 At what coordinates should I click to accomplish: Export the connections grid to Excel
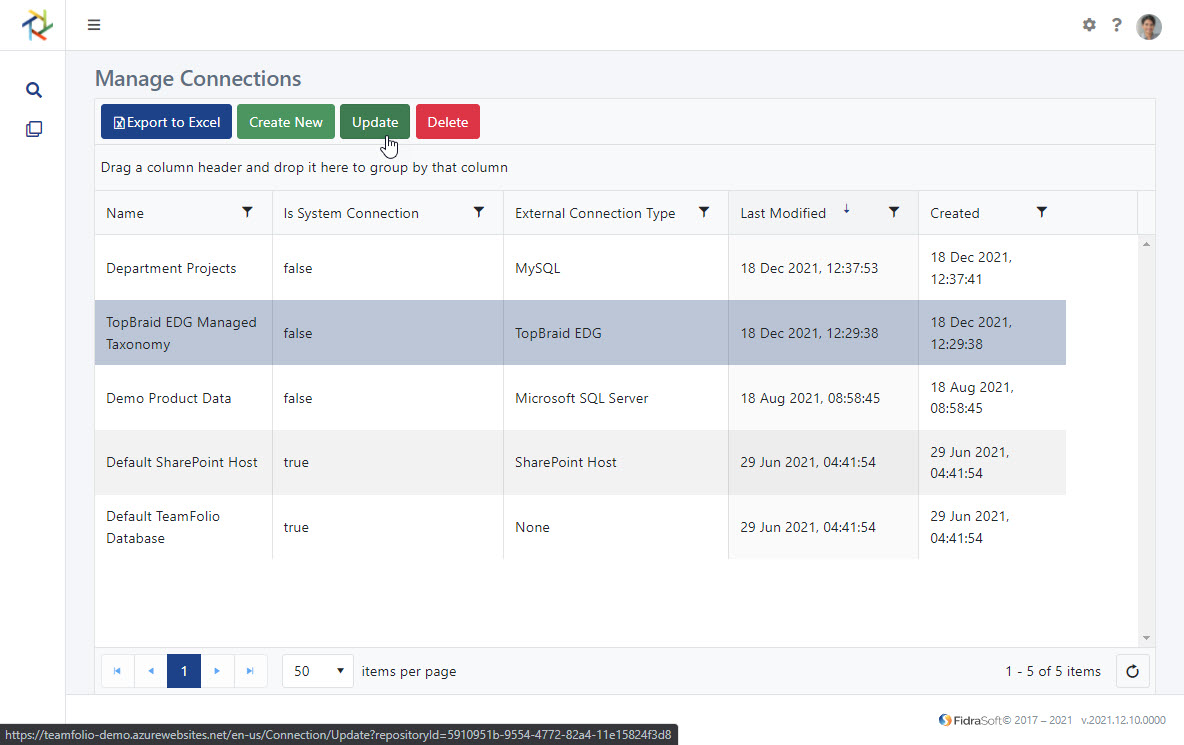[165, 121]
